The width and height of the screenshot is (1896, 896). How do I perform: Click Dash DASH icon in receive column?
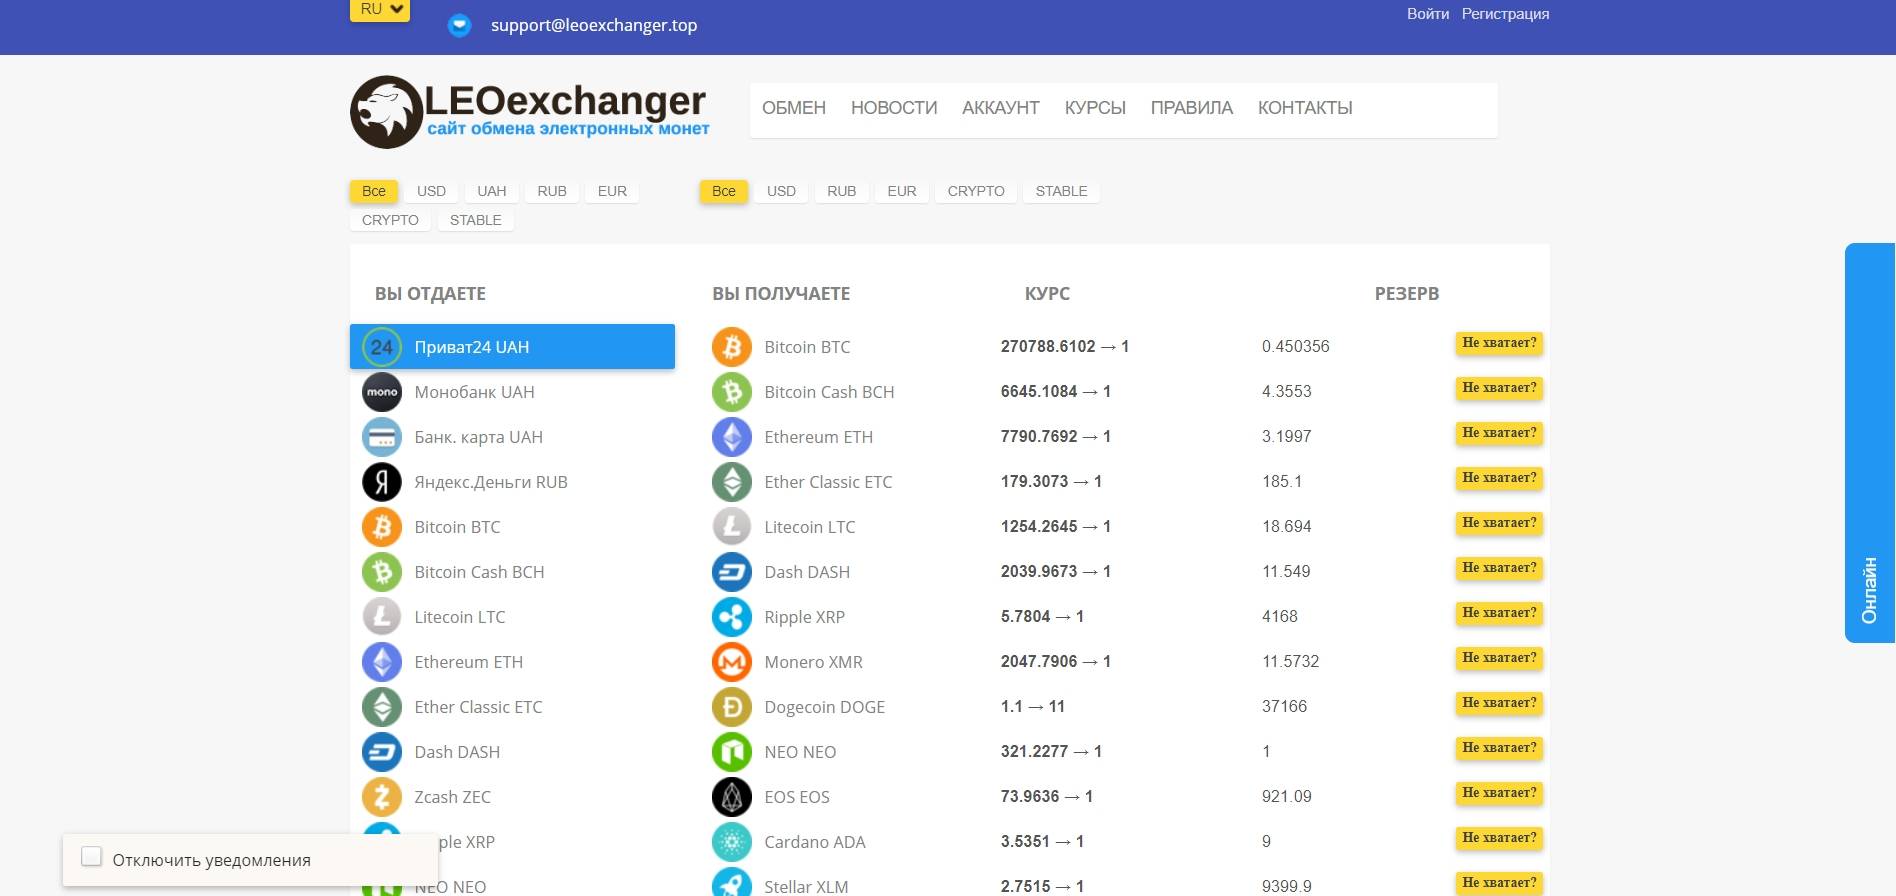(732, 572)
